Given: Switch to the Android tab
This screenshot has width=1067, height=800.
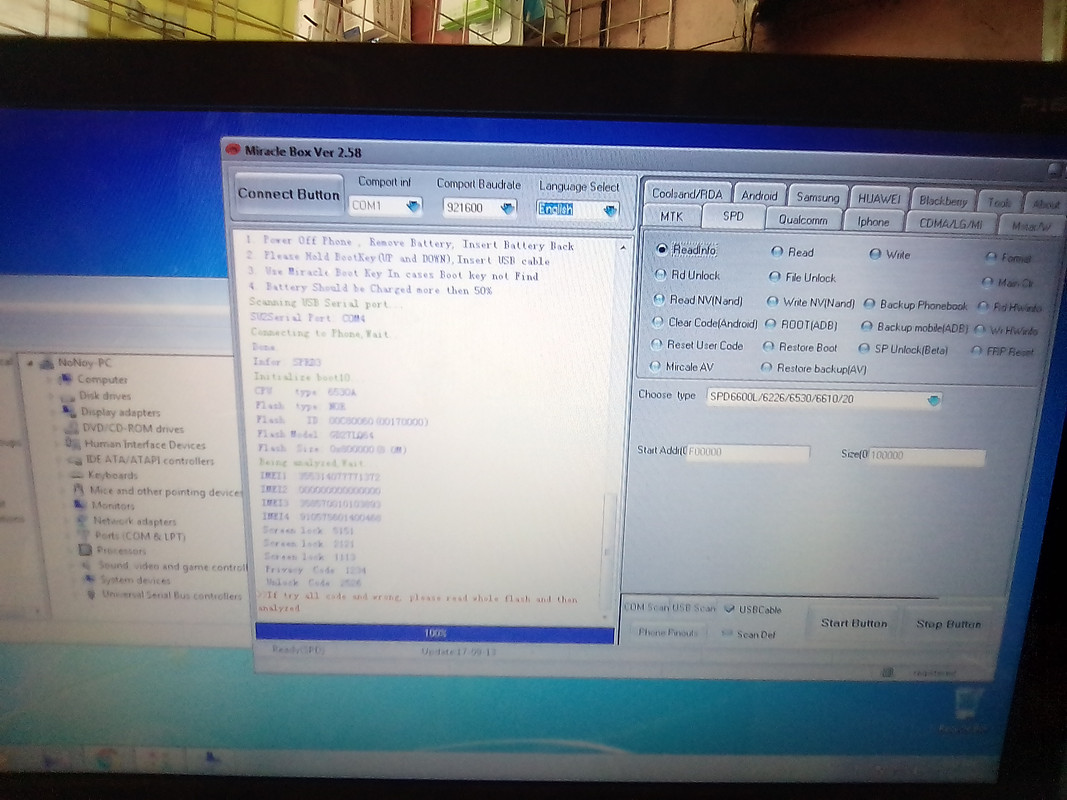Looking at the screenshot, I should tap(759, 196).
